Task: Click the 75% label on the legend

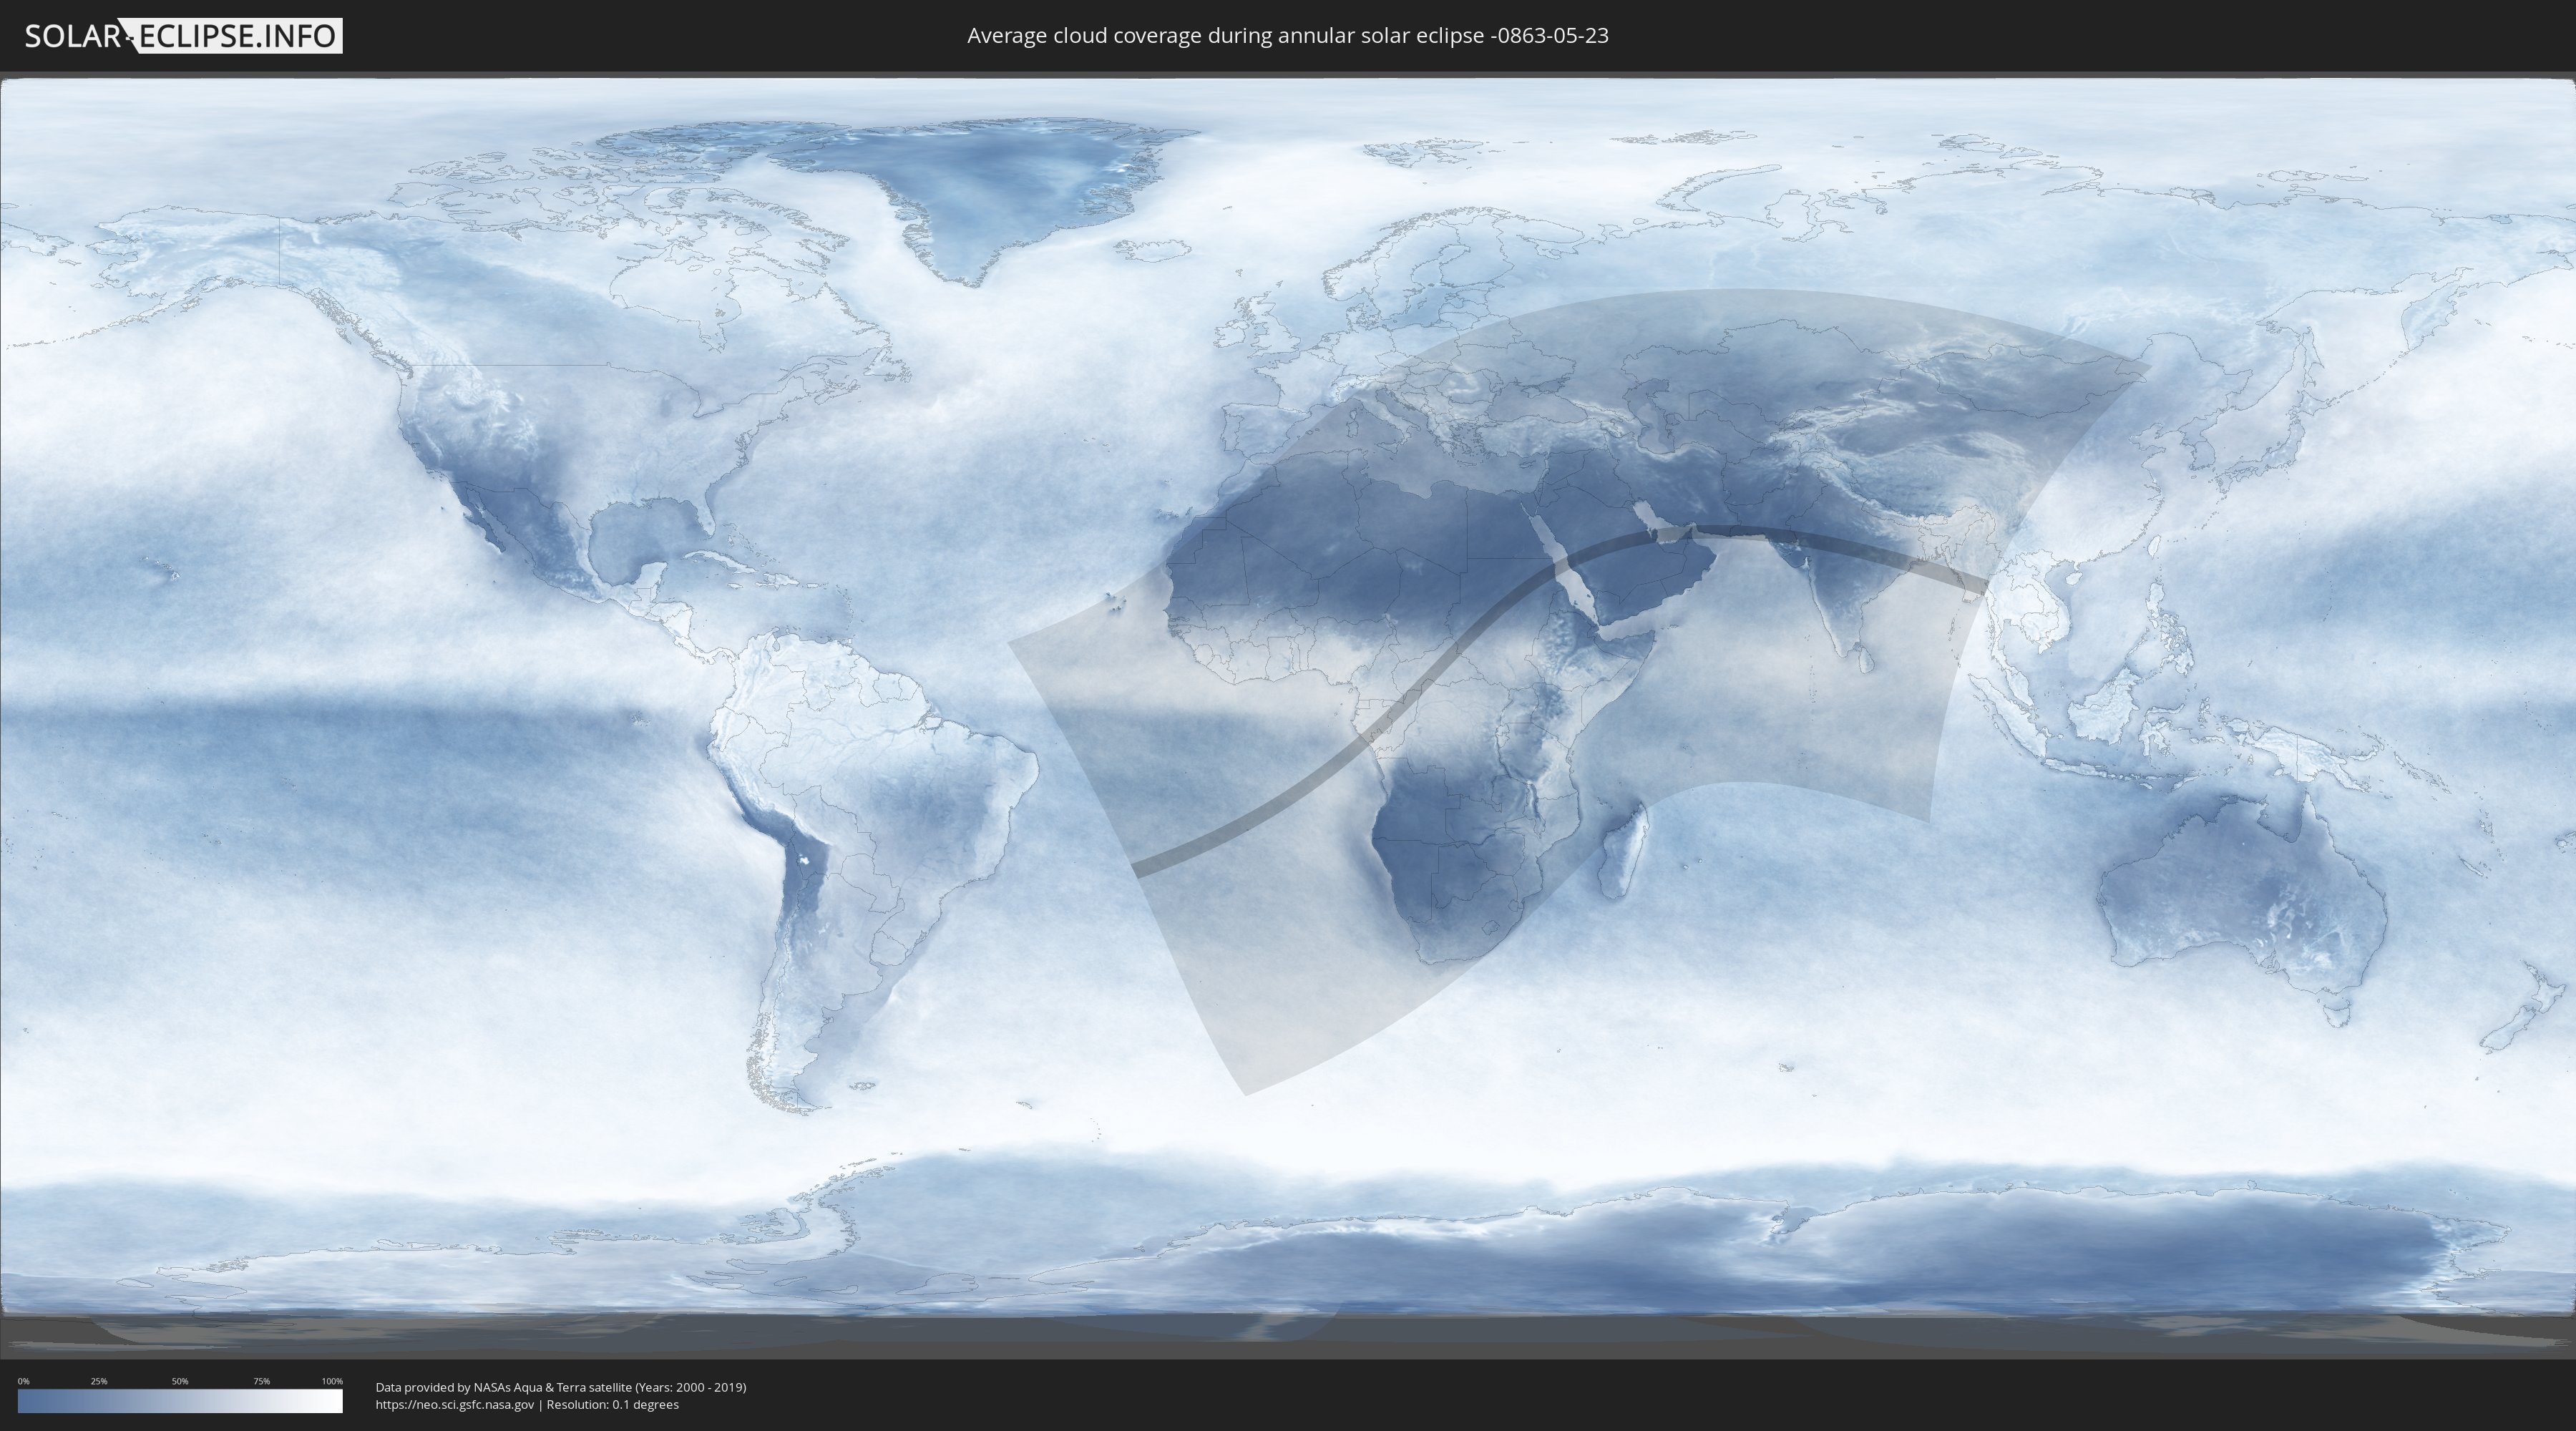Action: [261, 1381]
